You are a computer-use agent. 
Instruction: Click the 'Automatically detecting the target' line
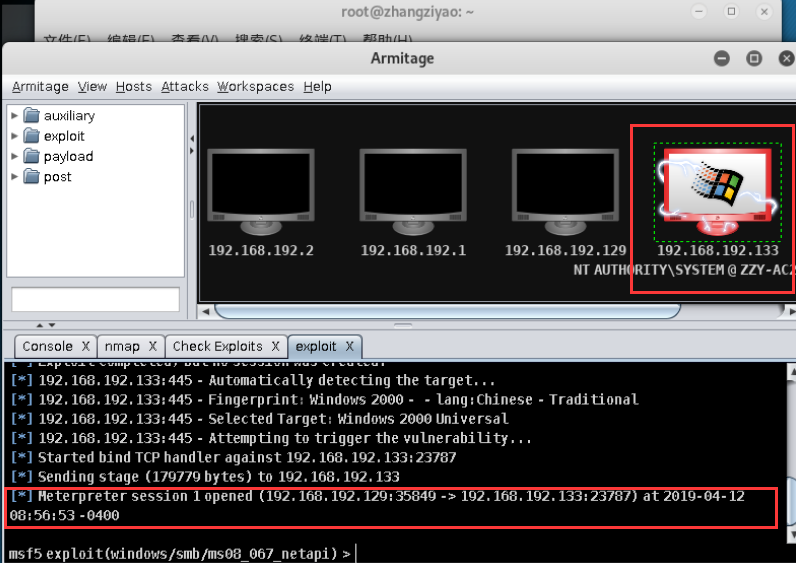point(252,380)
